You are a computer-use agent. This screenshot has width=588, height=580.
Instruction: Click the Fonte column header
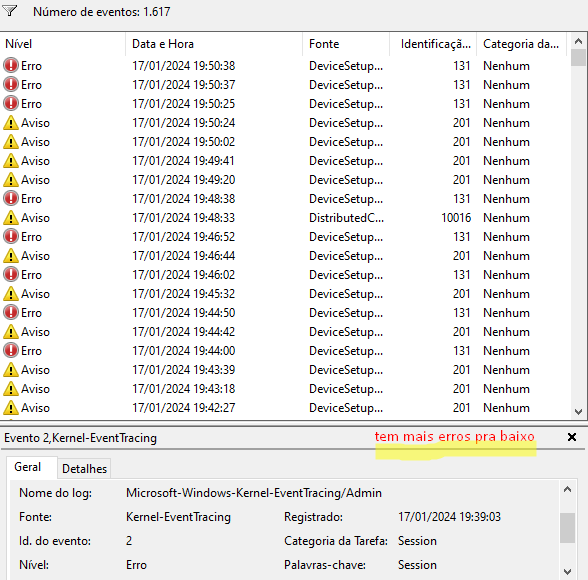346,44
